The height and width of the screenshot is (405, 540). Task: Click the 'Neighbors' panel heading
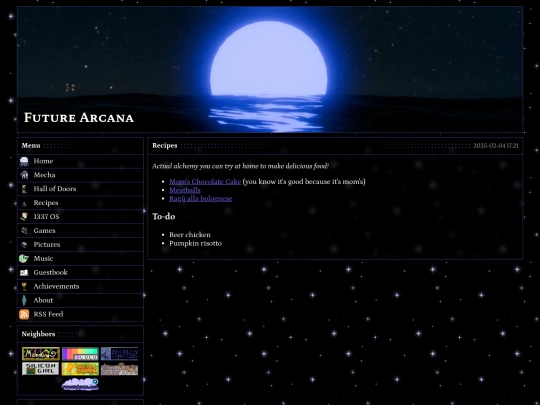tap(38, 334)
